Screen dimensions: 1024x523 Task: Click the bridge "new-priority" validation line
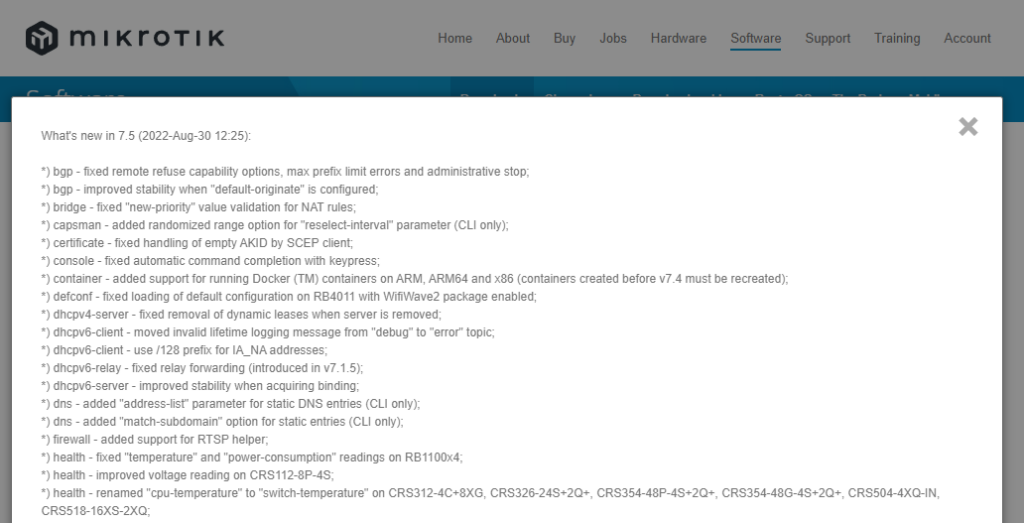click(198, 207)
